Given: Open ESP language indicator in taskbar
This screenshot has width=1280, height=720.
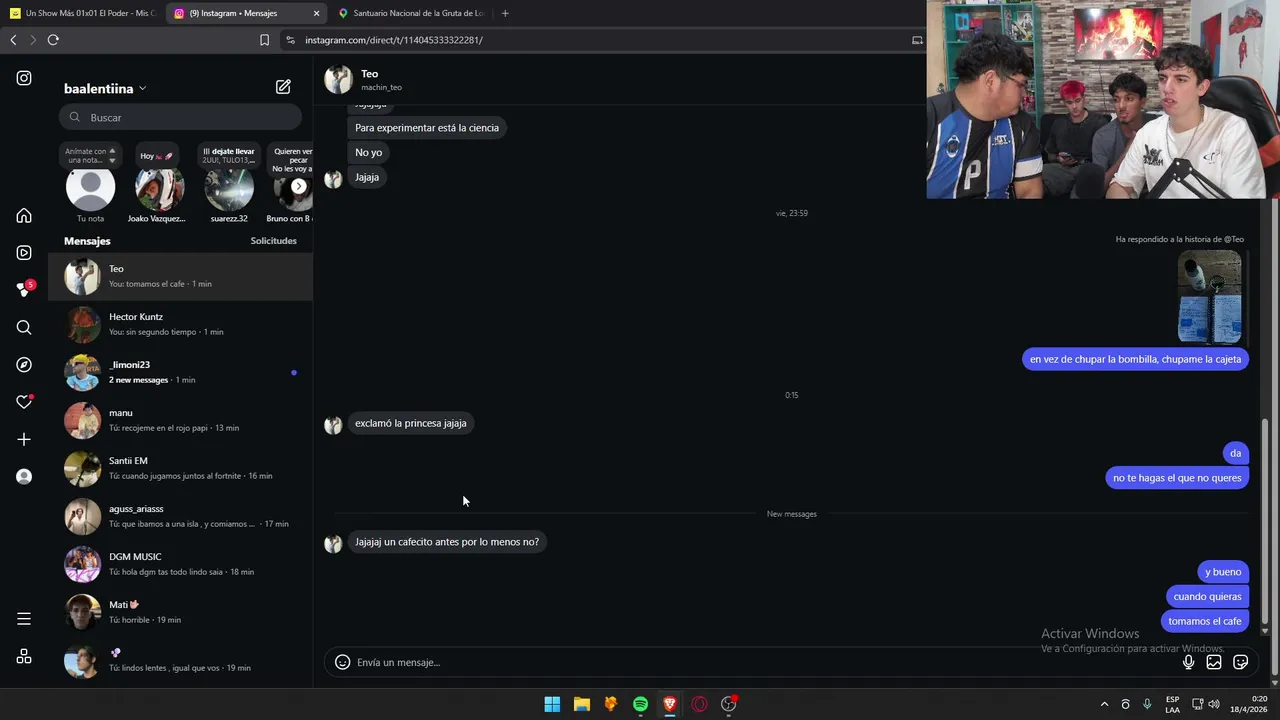Looking at the screenshot, I should (x=1172, y=704).
